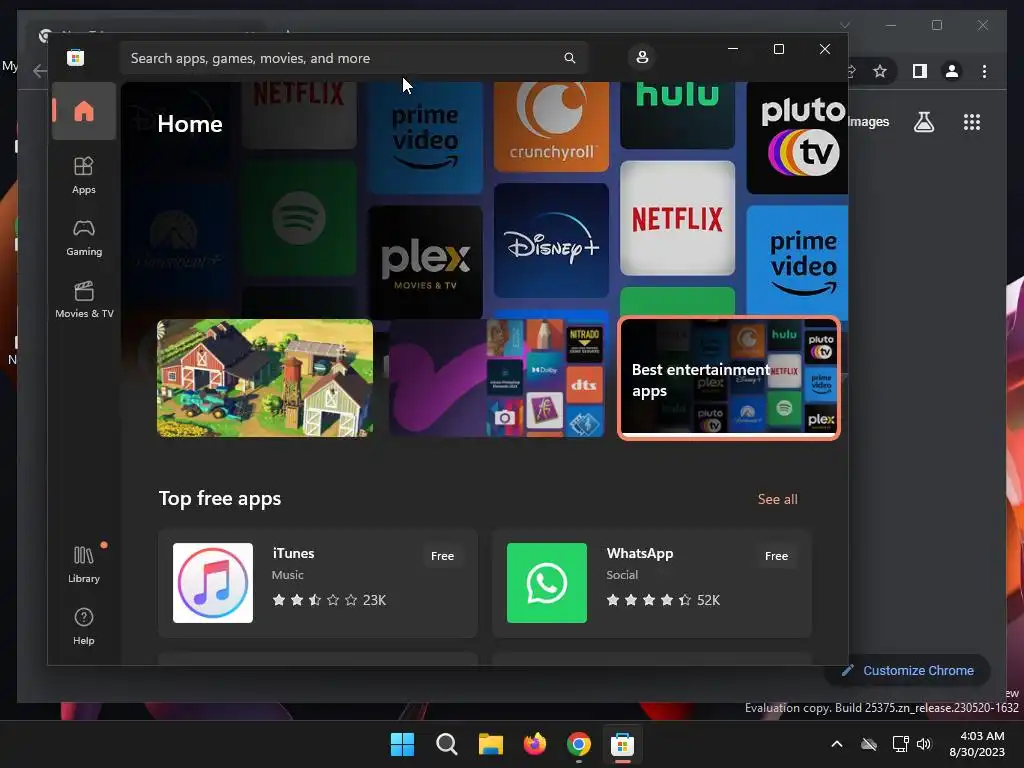The width and height of the screenshot is (1024, 768).
Task: Click the Hulu tile in the banner
Action: pyautogui.click(x=677, y=116)
